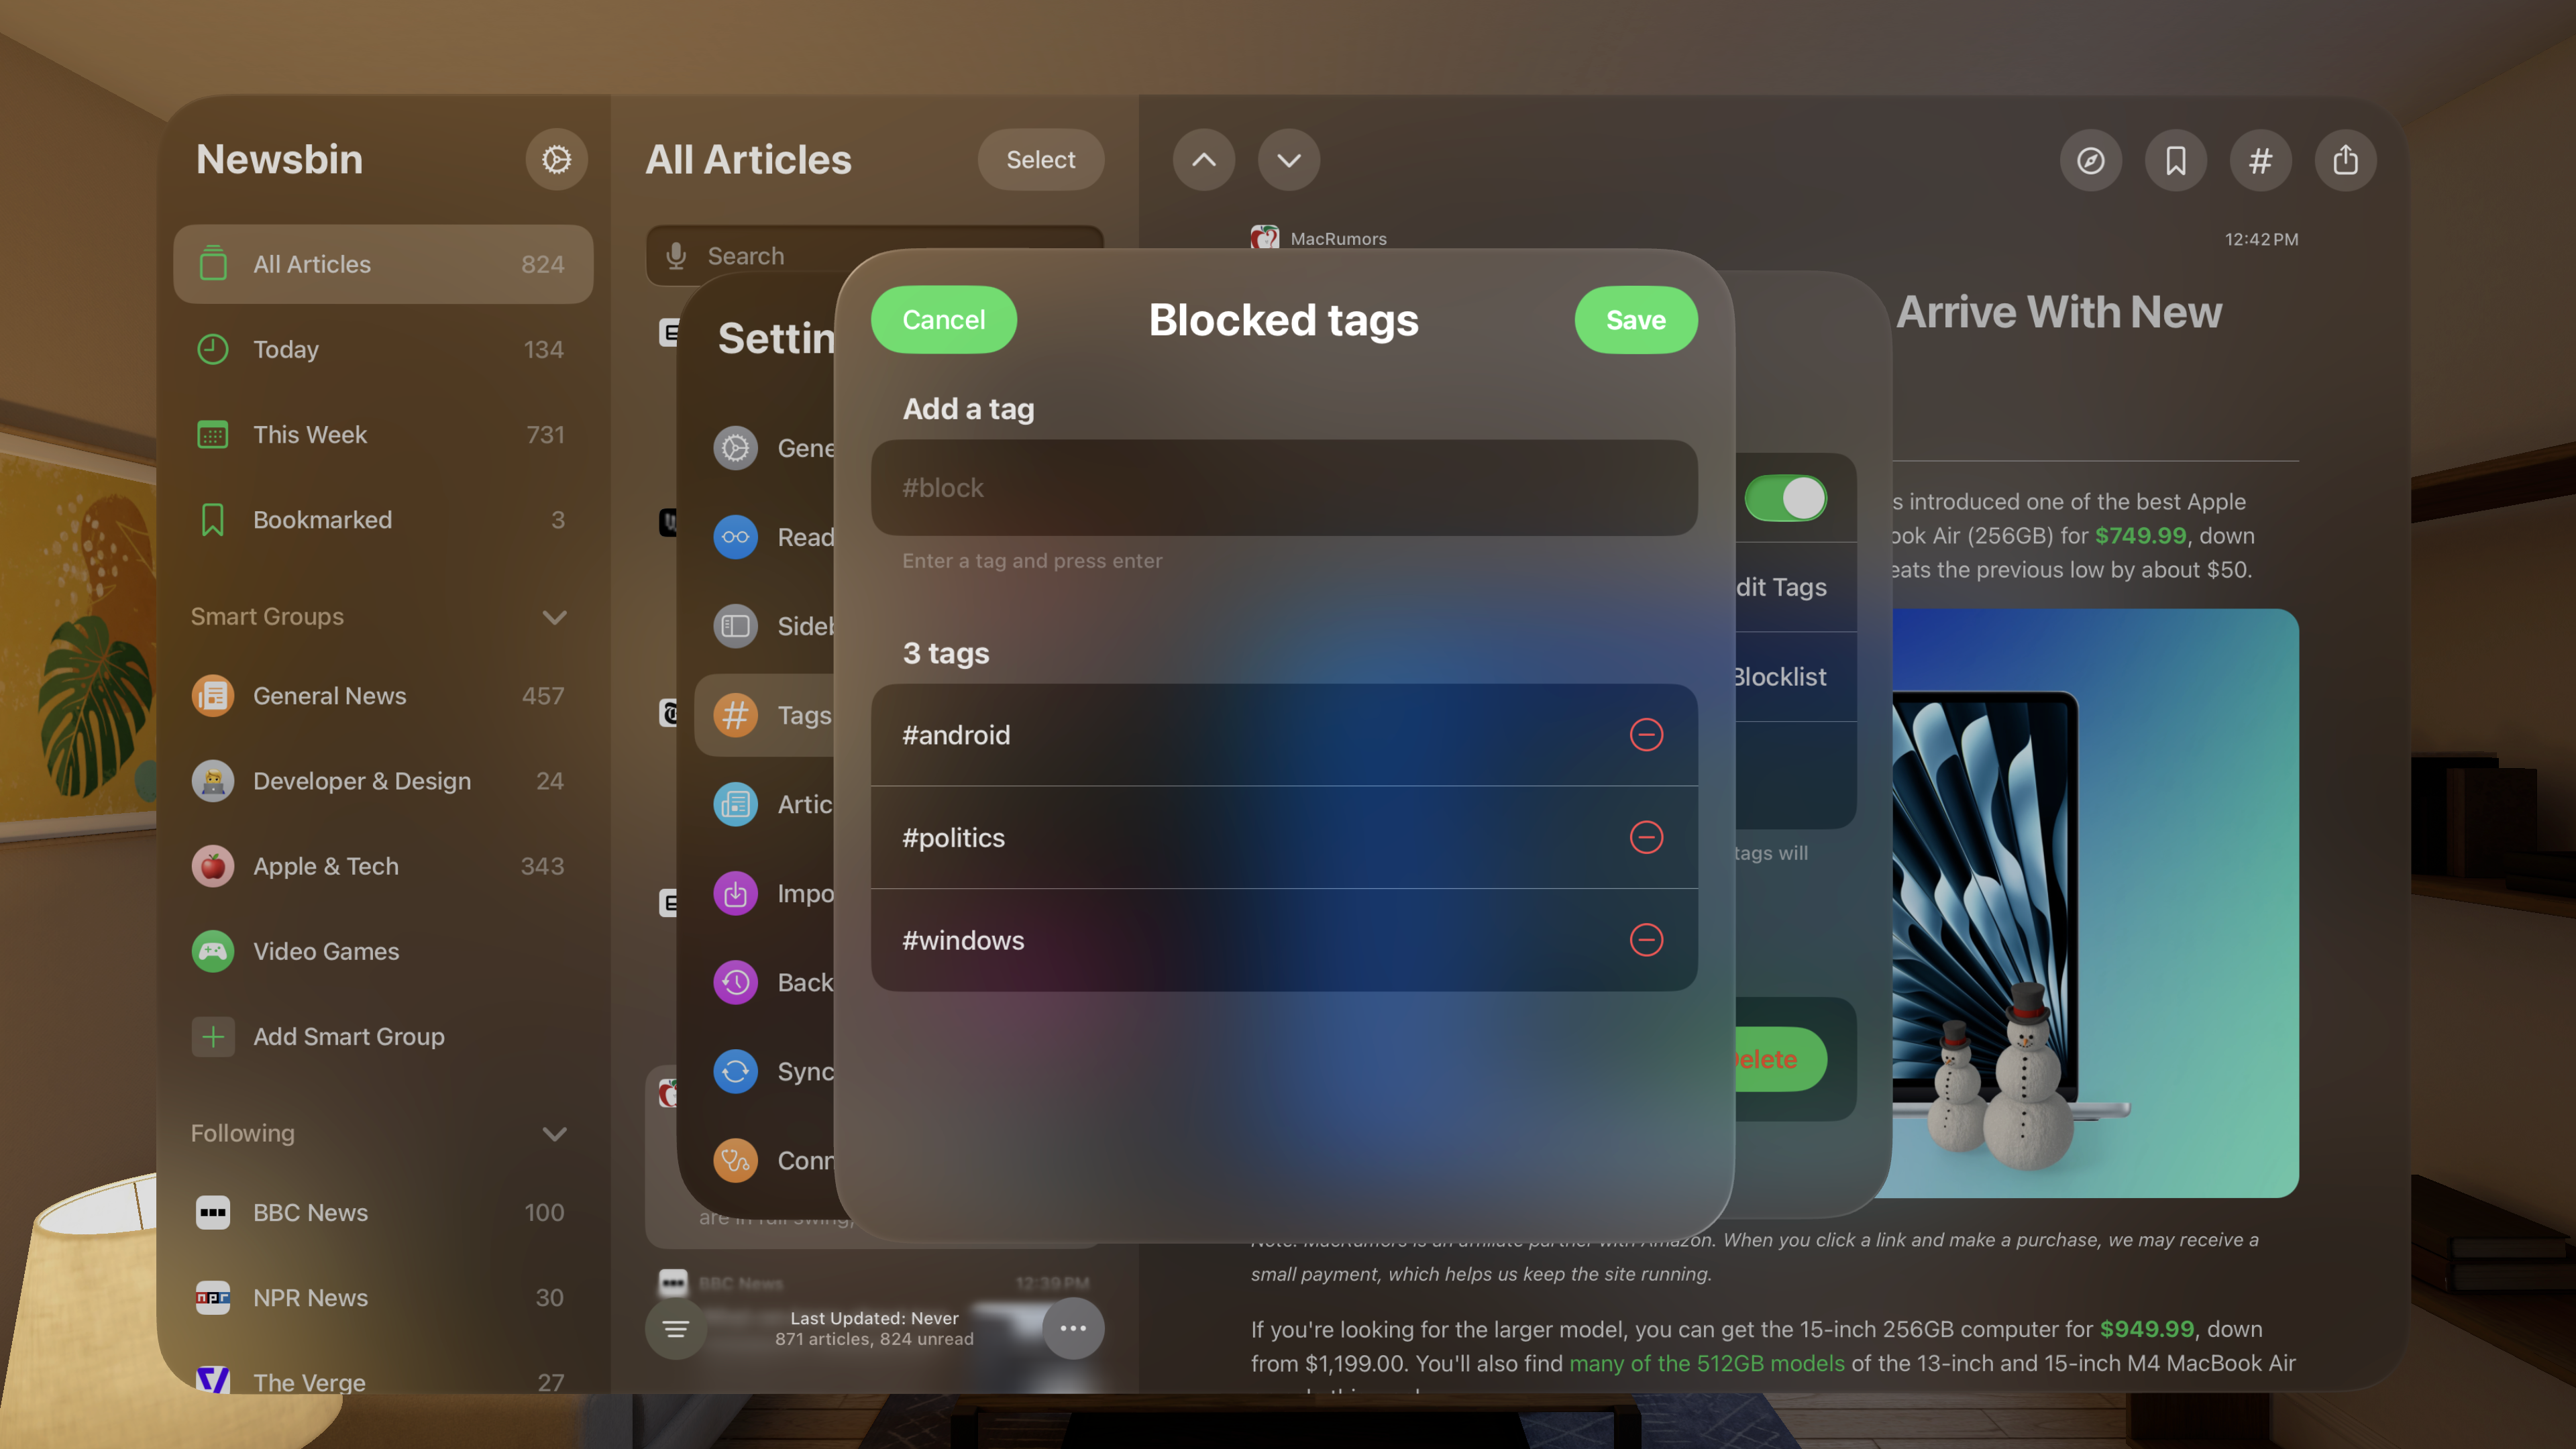Screen dimensions: 2576x1449
Task: Show This Week articles
Action: click(x=383, y=435)
